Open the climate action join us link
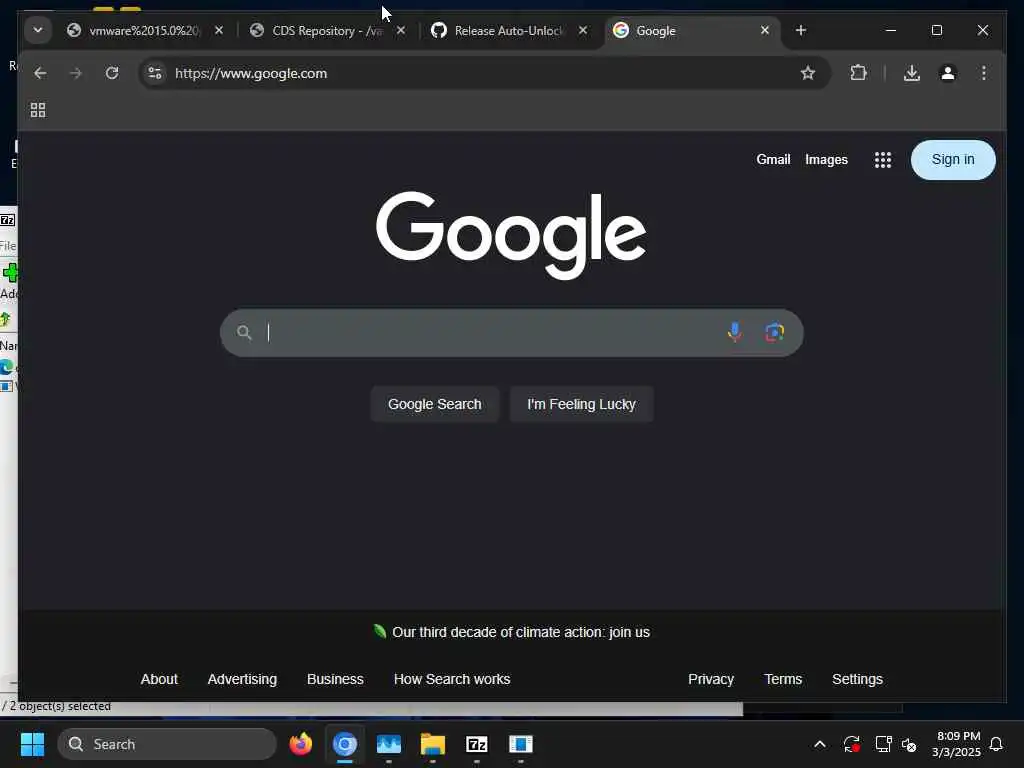This screenshot has height=768, width=1024. pyautogui.click(x=520, y=632)
